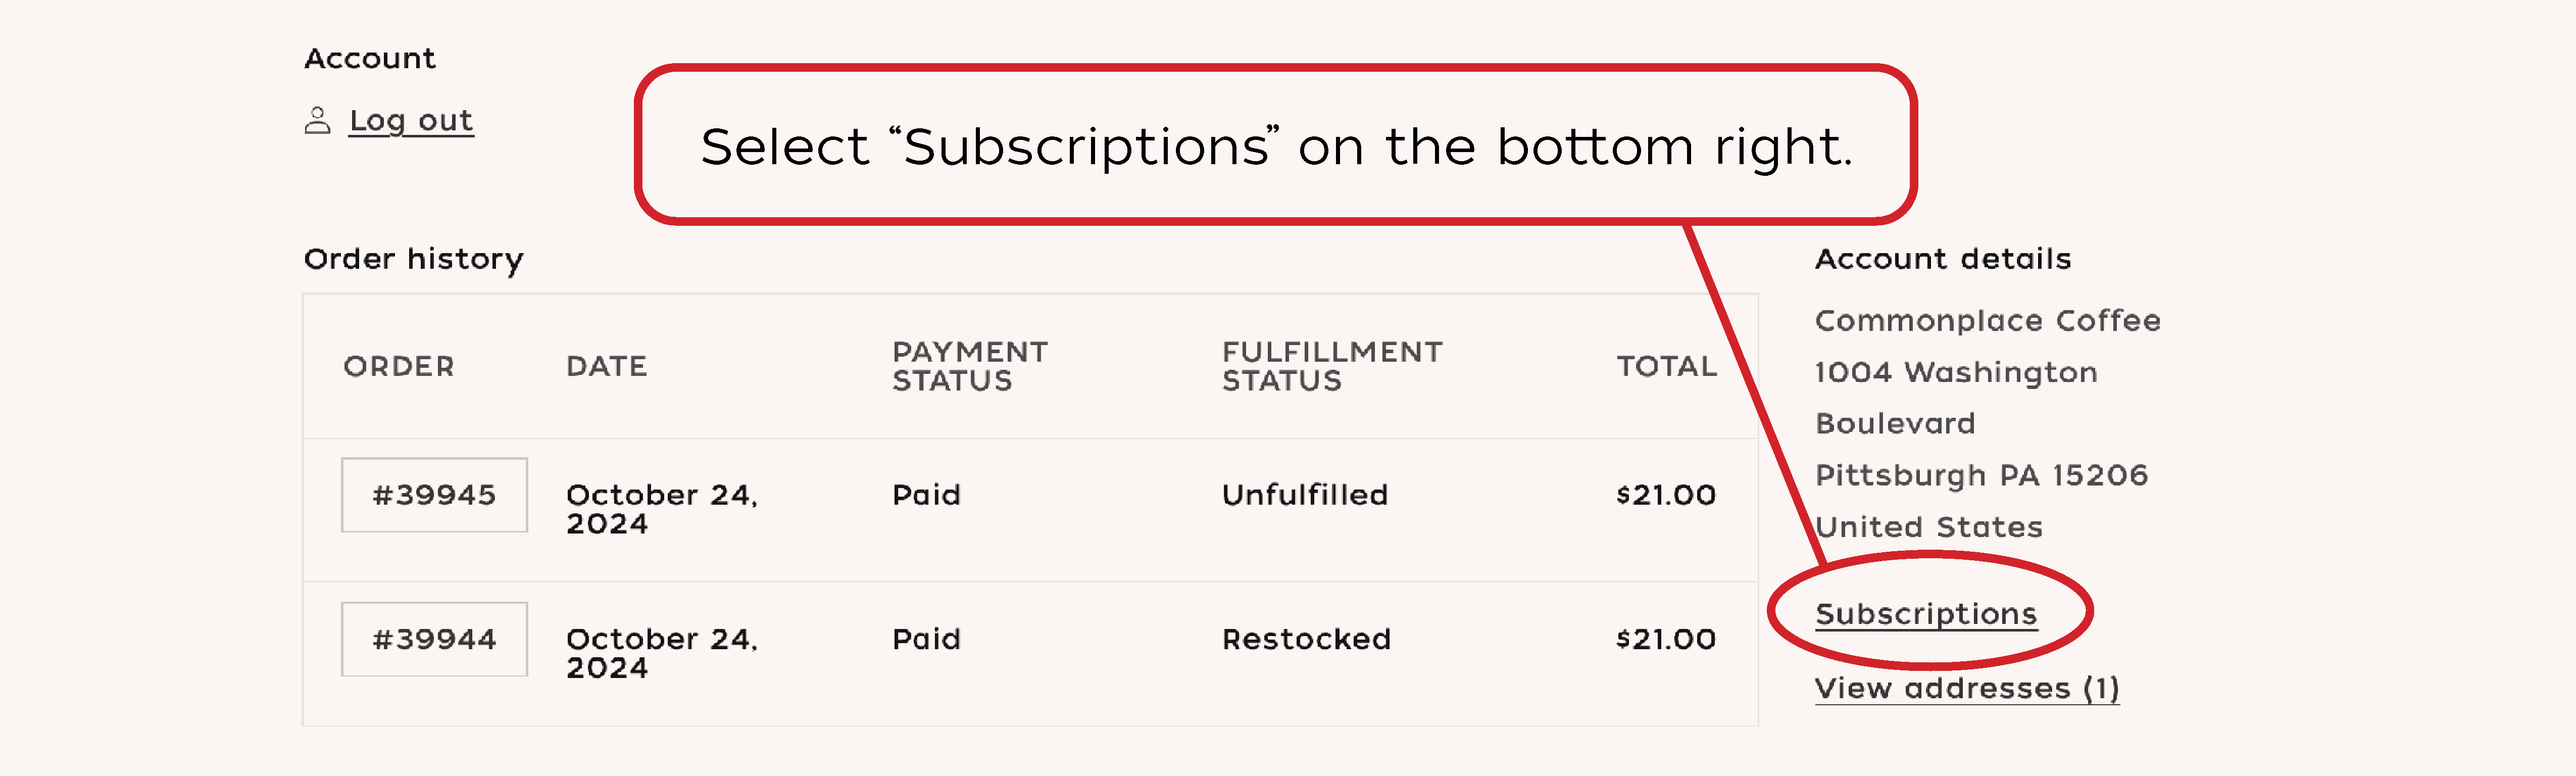Open the Subscriptions link
The image size is (2576, 776).
pyautogui.click(x=1925, y=613)
